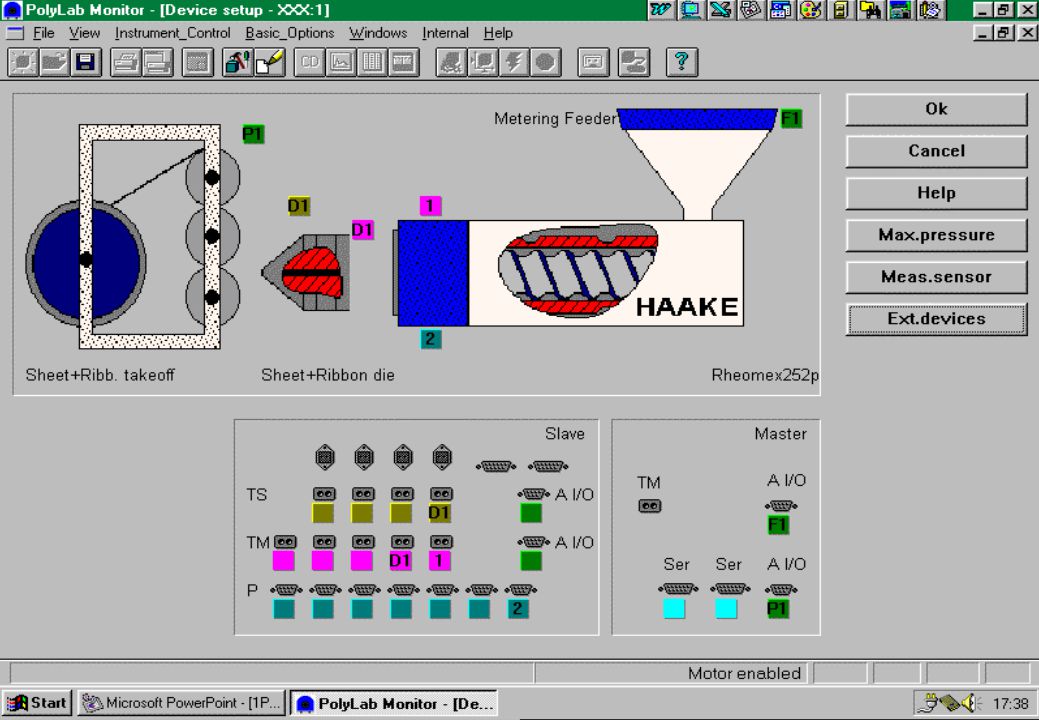Select magenta D1 slot in Slave TM row
The width and height of the screenshot is (1039, 720).
pyautogui.click(x=400, y=561)
